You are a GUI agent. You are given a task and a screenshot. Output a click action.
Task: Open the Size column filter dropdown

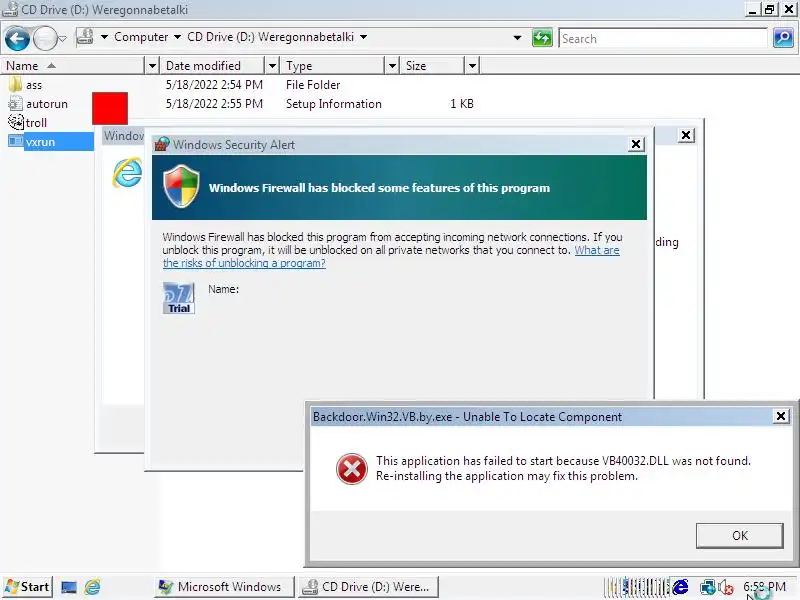click(x=472, y=66)
